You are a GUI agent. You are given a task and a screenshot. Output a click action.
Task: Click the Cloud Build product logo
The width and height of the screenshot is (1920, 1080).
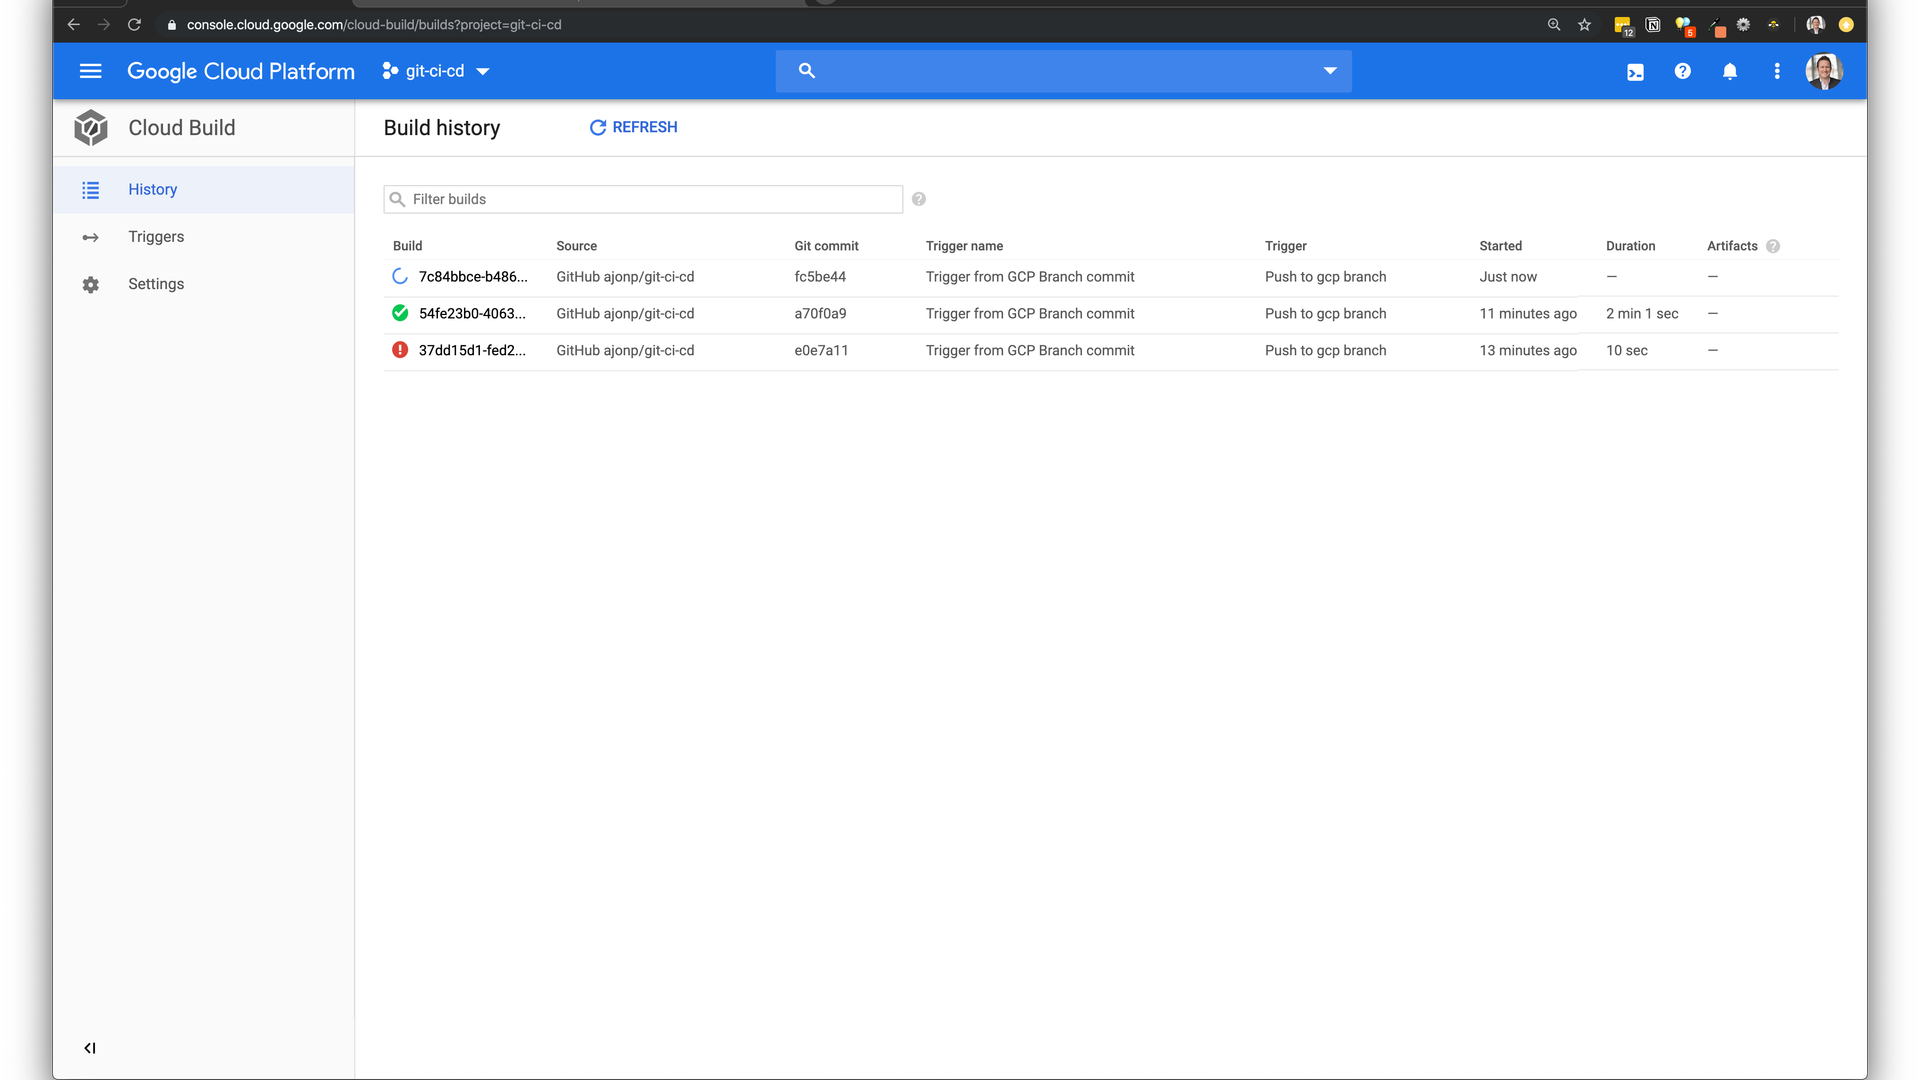coord(91,128)
